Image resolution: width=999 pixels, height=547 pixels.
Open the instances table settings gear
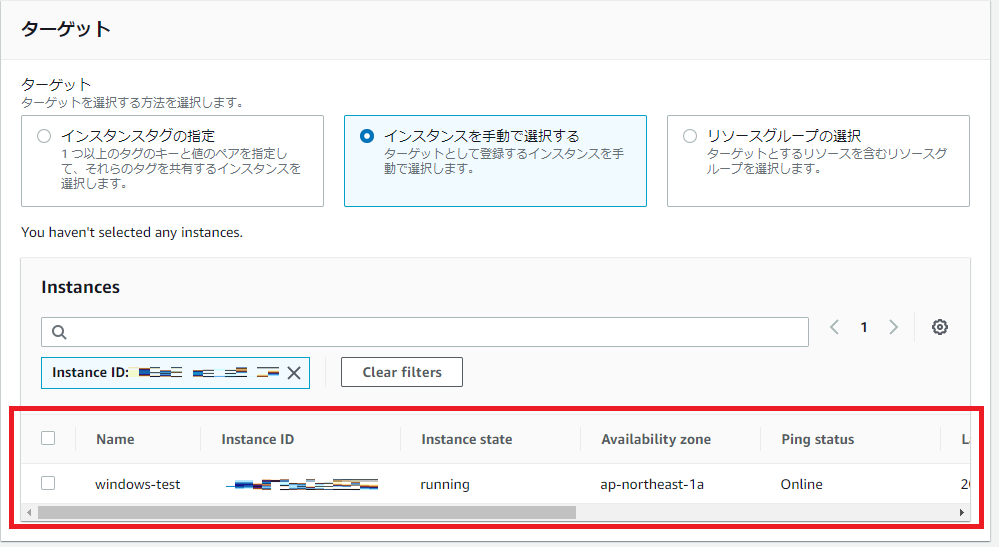click(940, 327)
